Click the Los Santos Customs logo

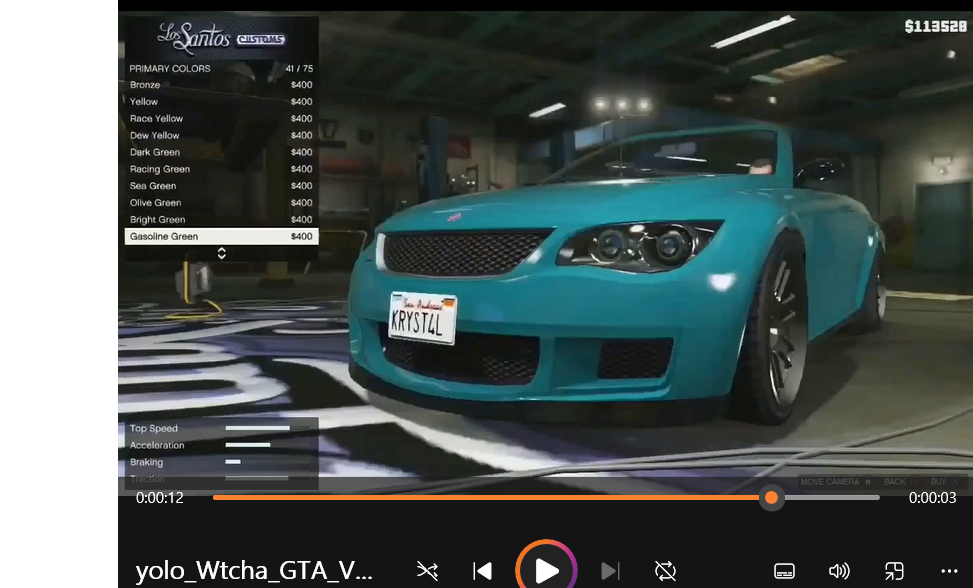pos(222,38)
